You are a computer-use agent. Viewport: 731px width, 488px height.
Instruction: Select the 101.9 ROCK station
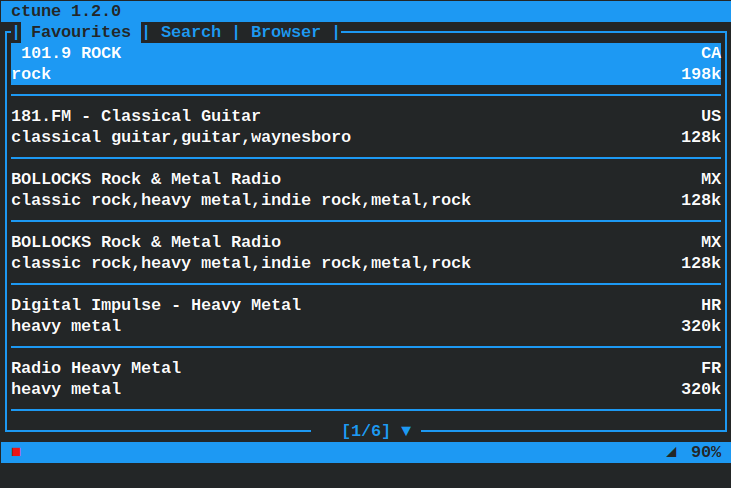click(x=366, y=64)
